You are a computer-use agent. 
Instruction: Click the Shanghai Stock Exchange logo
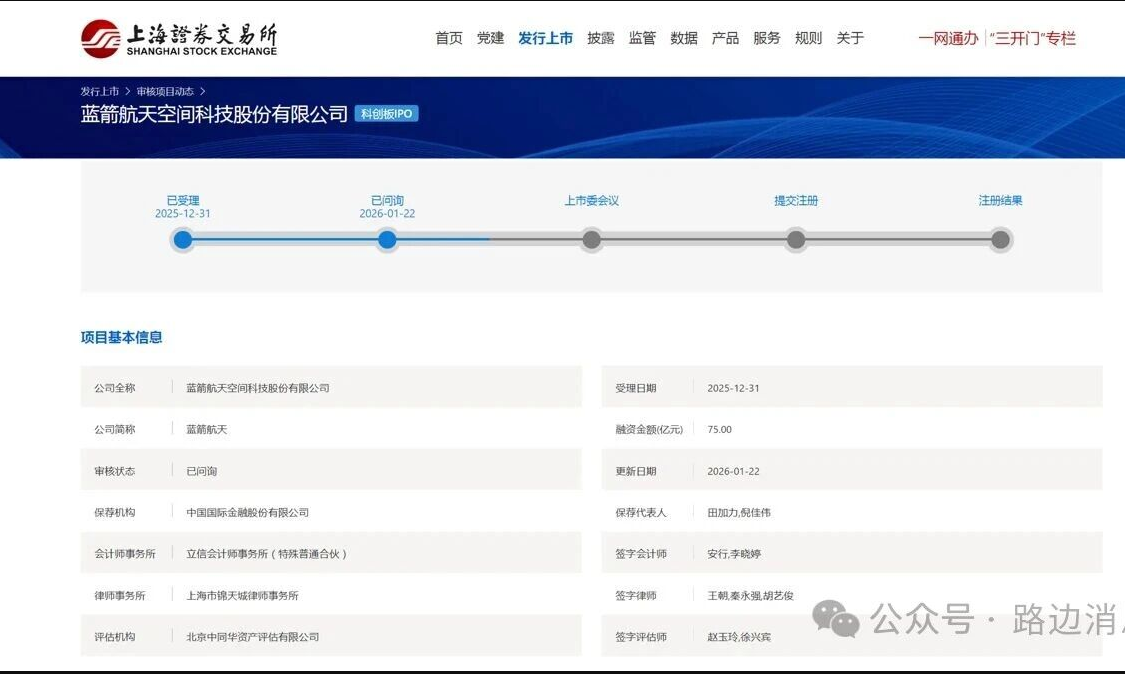[x=179, y=38]
